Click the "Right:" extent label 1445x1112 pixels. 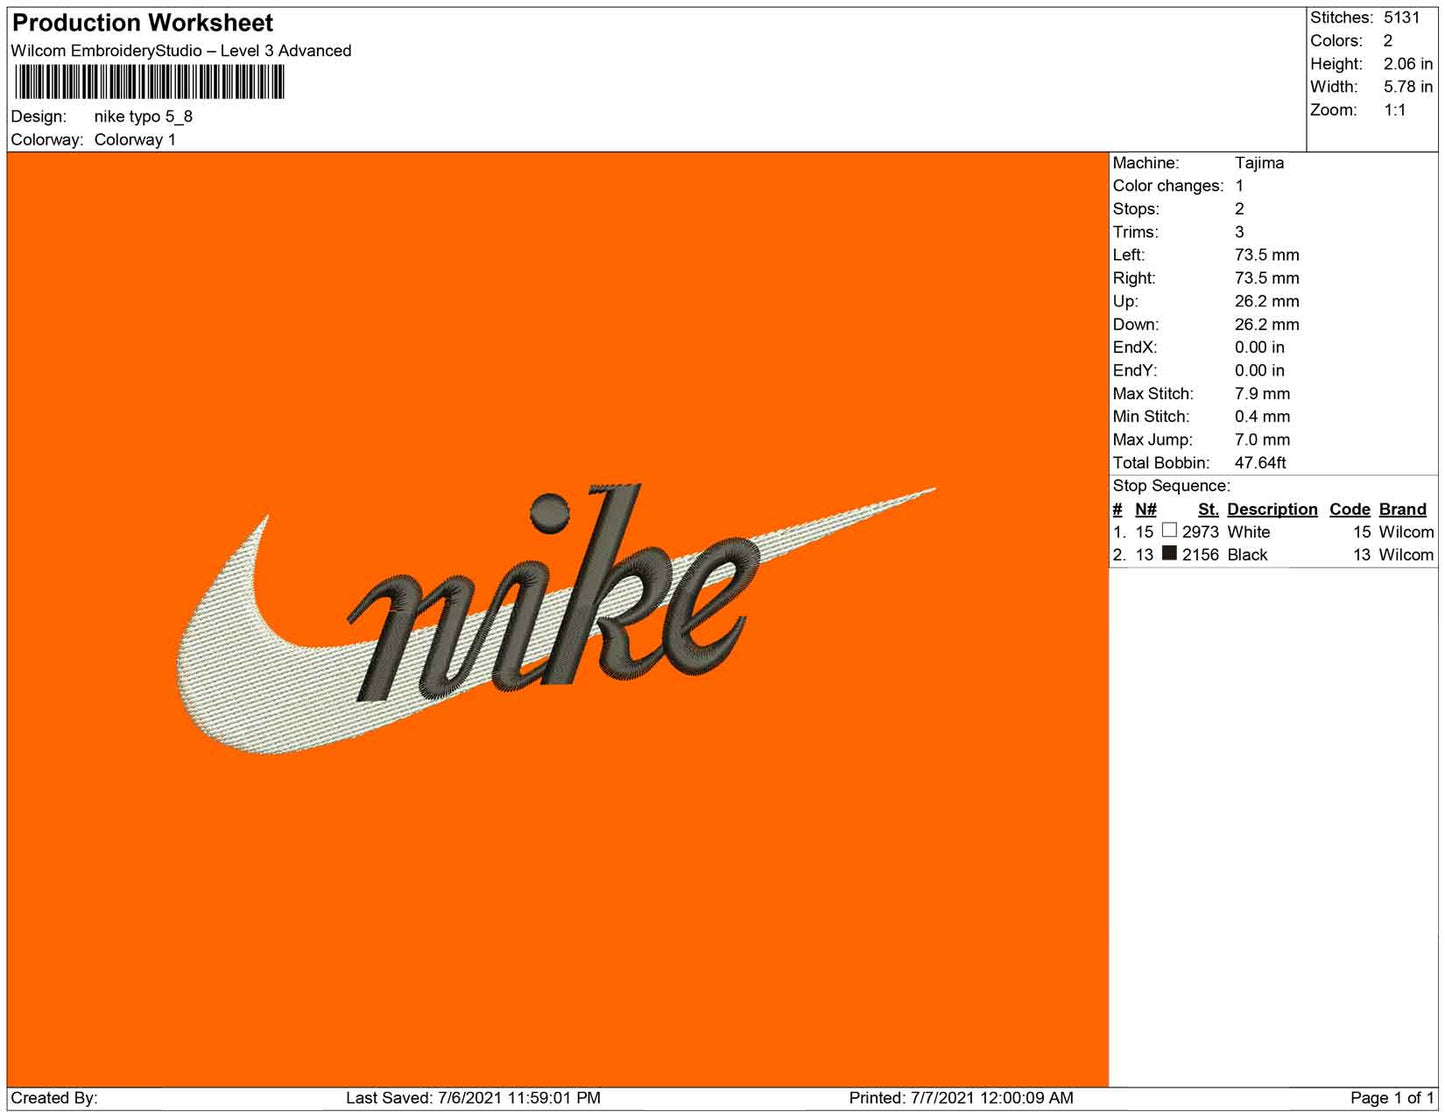1134,278
